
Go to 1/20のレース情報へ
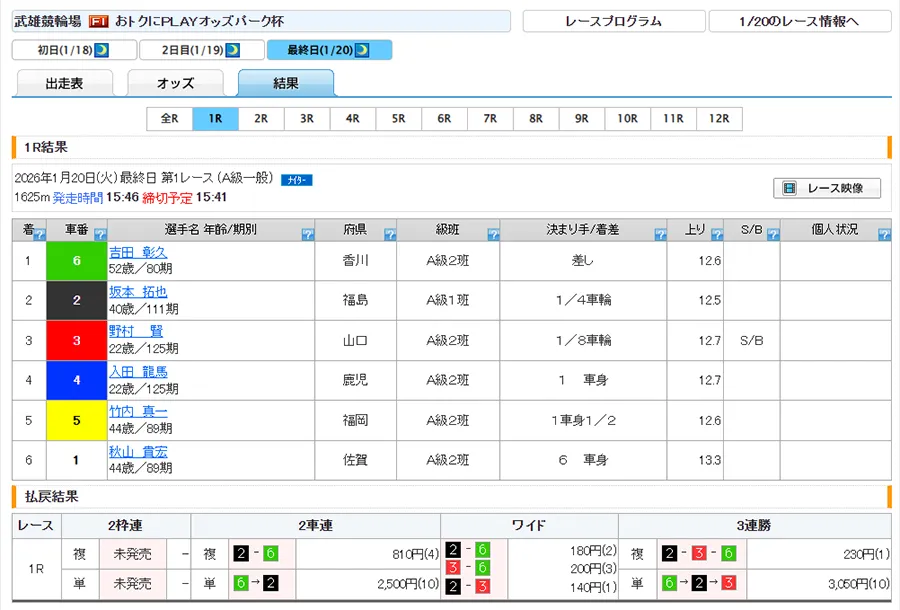tap(799, 21)
